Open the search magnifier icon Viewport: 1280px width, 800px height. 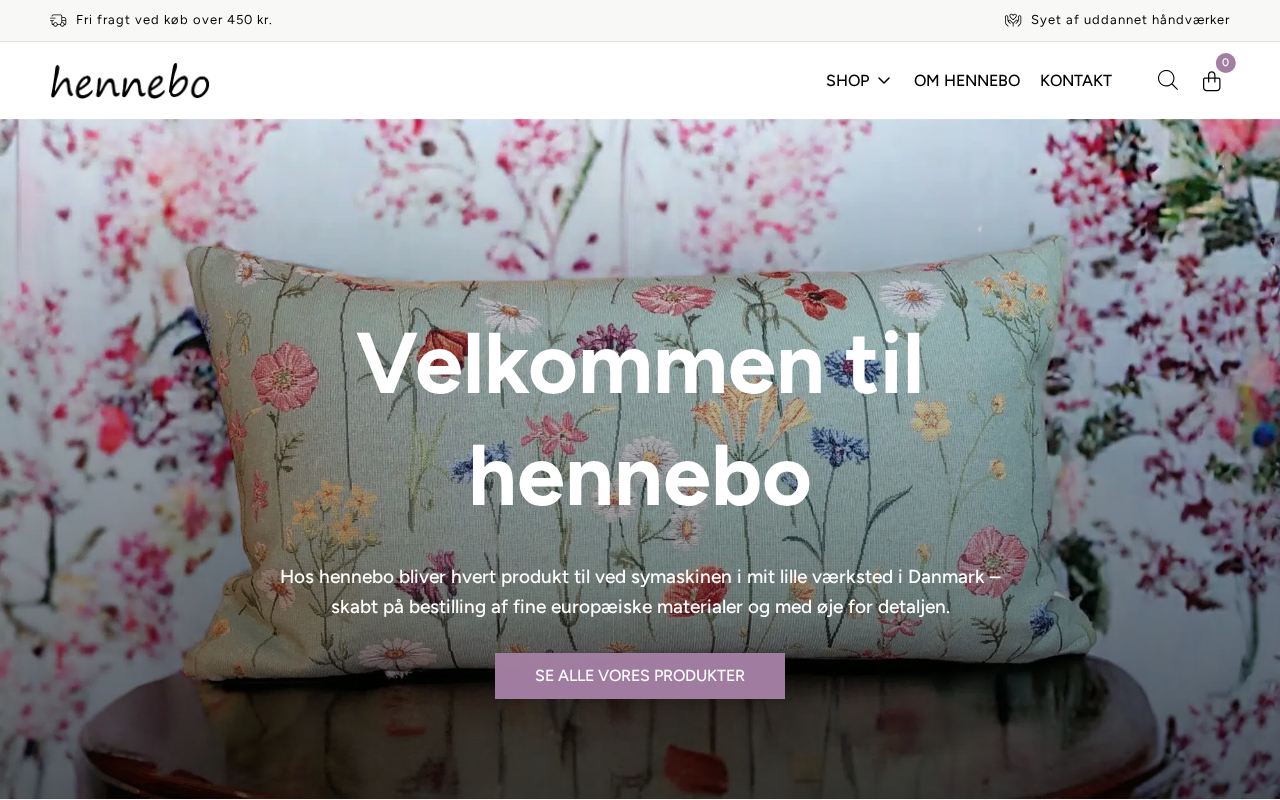[1167, 80]
